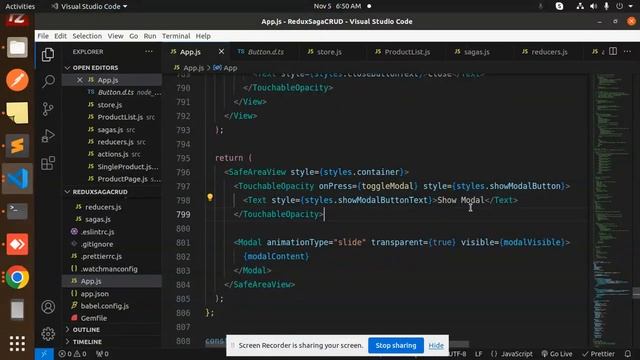This screenshot has height=360, width=640.
Task: Open .eslintrc.js in file tree
Action: point(97,232)
